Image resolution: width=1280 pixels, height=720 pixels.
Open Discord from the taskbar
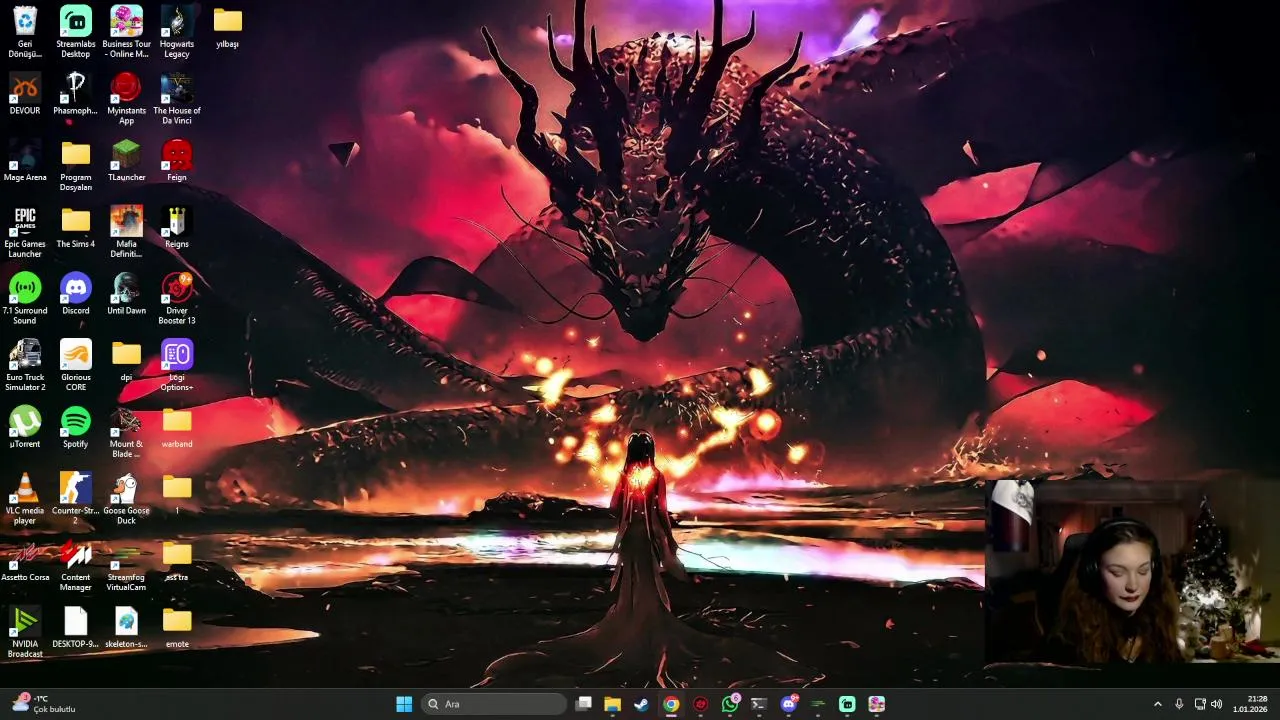pyautogui.click(x=789, y=704)
